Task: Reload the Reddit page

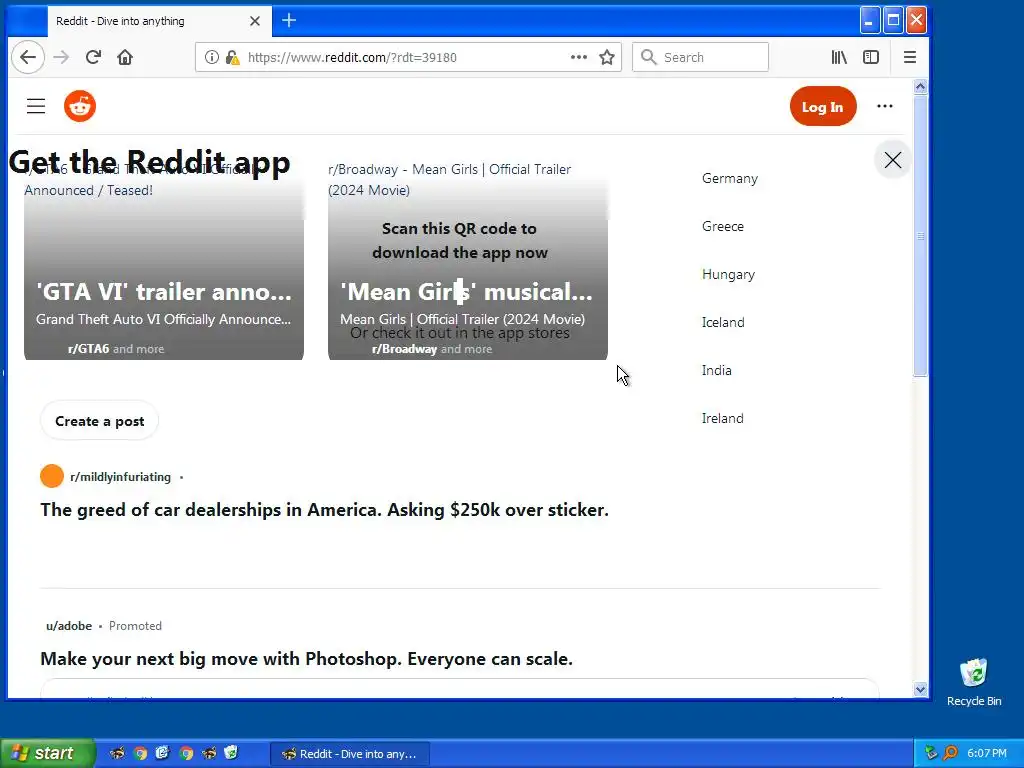Action: pyautogui.click(x=93, y=57)
